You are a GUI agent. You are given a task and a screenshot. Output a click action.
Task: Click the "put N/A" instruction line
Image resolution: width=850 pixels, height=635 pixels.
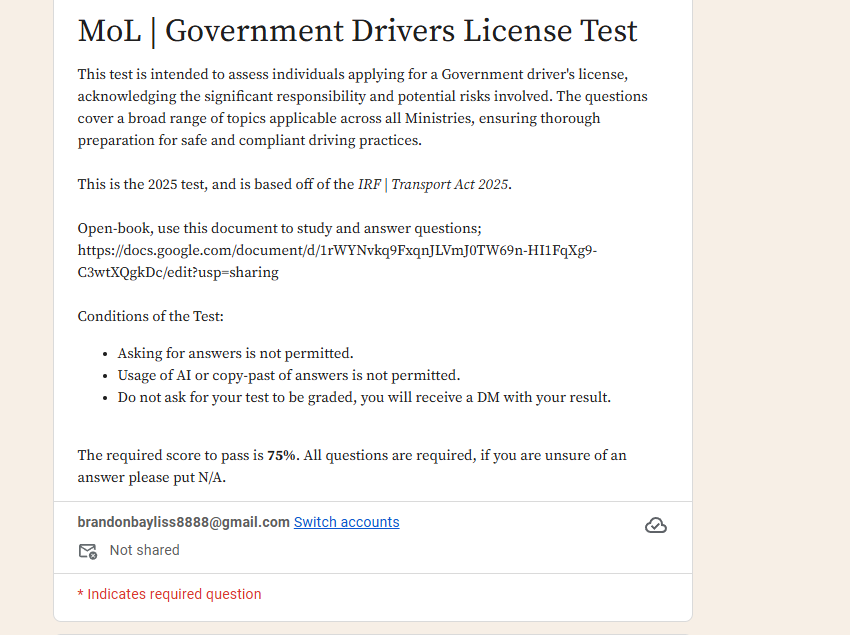pos(151,477)
